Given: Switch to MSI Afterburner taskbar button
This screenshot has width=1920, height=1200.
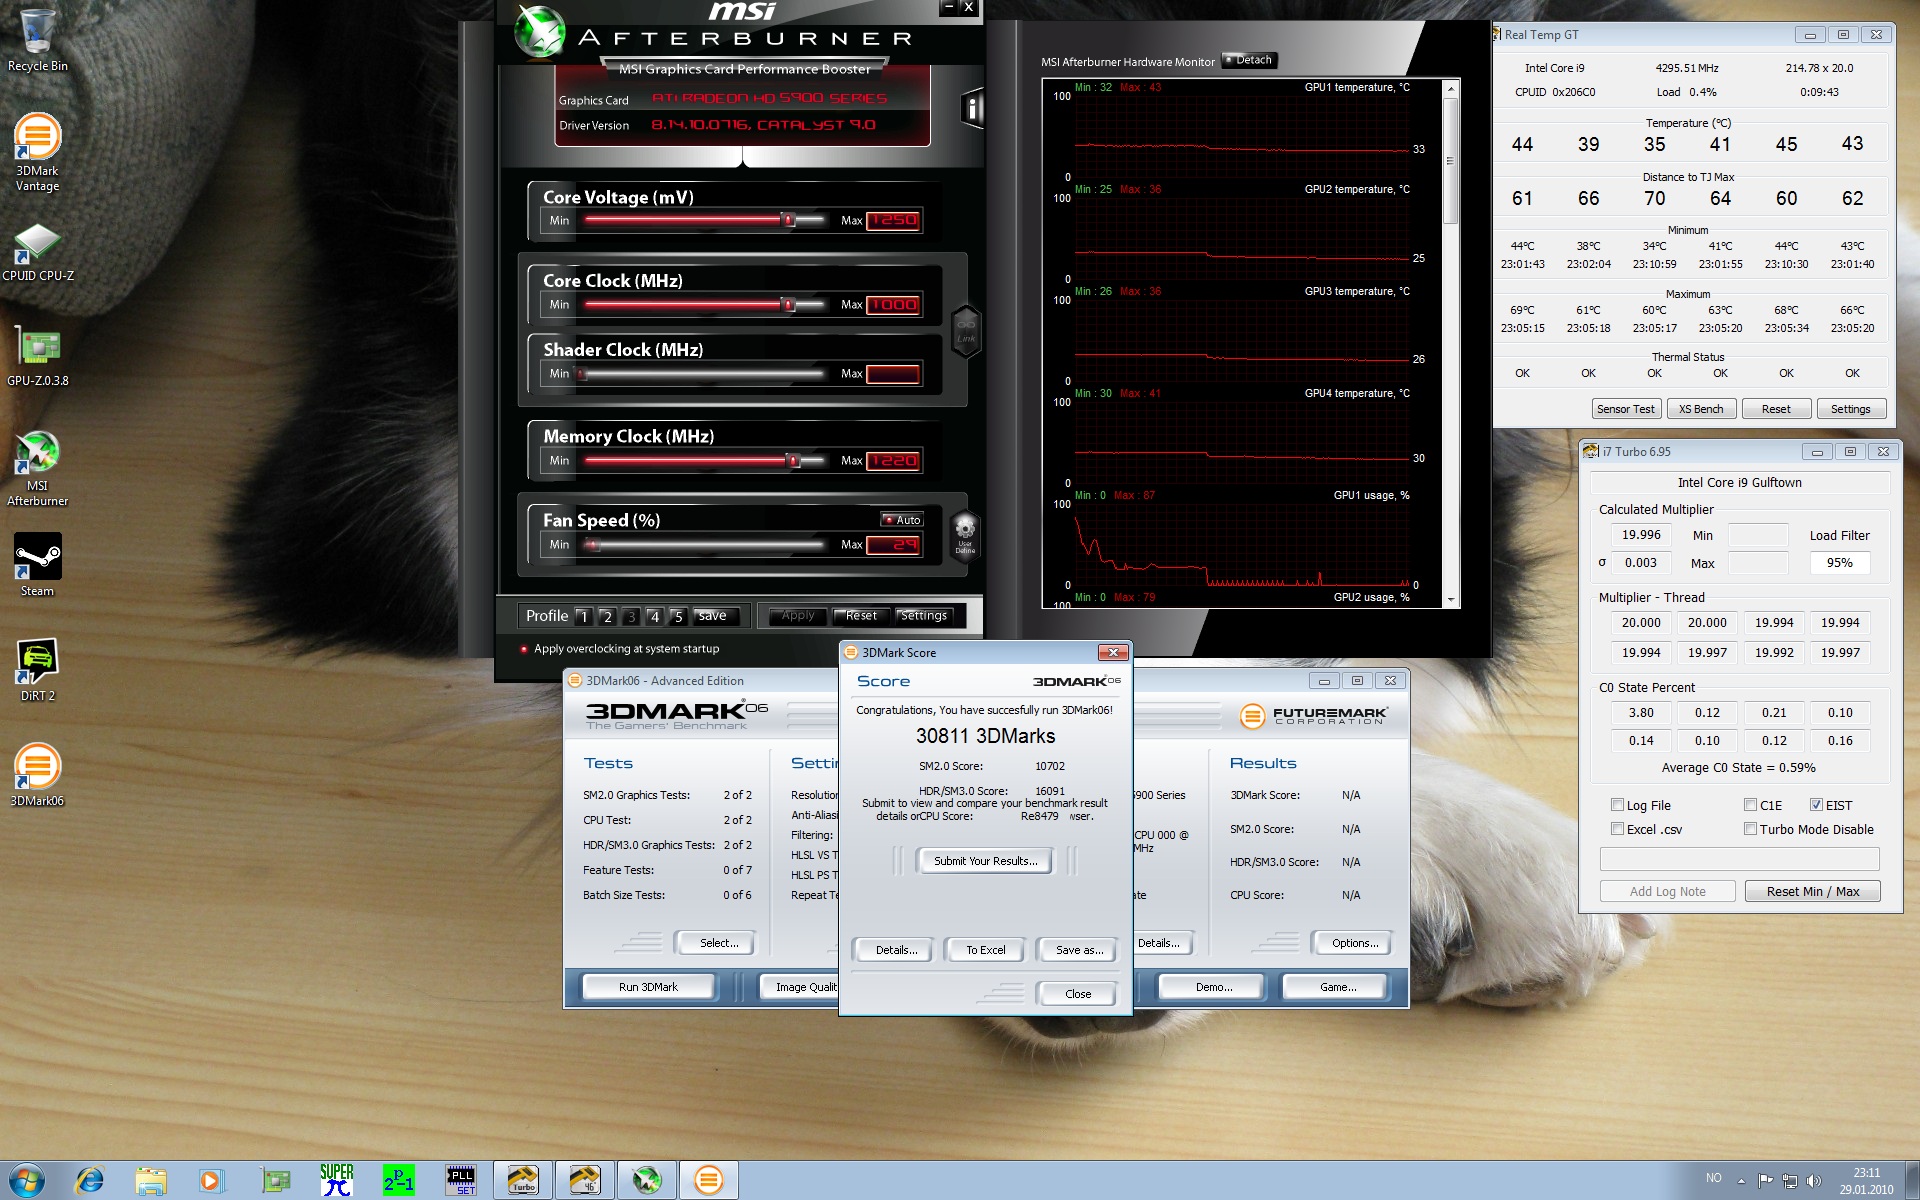Looking at the screenshot, I should [647, 1181].
